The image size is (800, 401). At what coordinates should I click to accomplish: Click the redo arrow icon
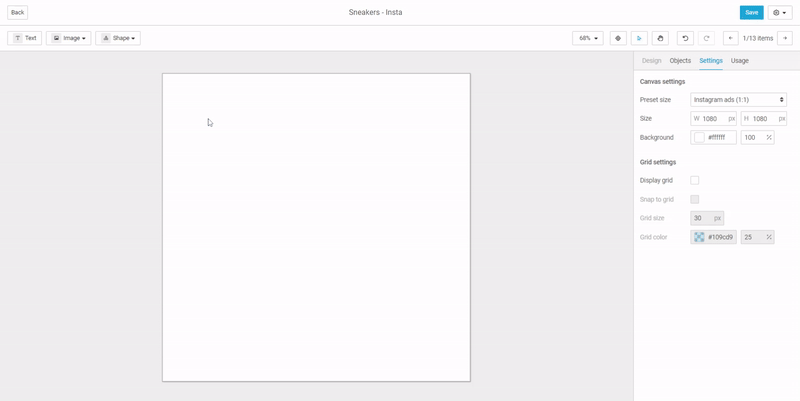tap(706, 38)
